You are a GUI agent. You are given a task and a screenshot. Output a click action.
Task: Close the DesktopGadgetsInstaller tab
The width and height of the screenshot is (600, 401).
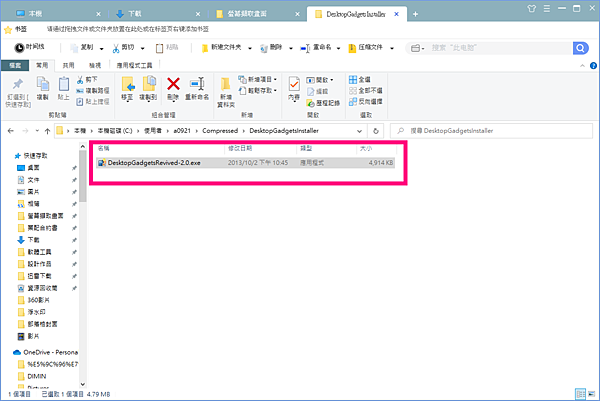pos(396,14)
